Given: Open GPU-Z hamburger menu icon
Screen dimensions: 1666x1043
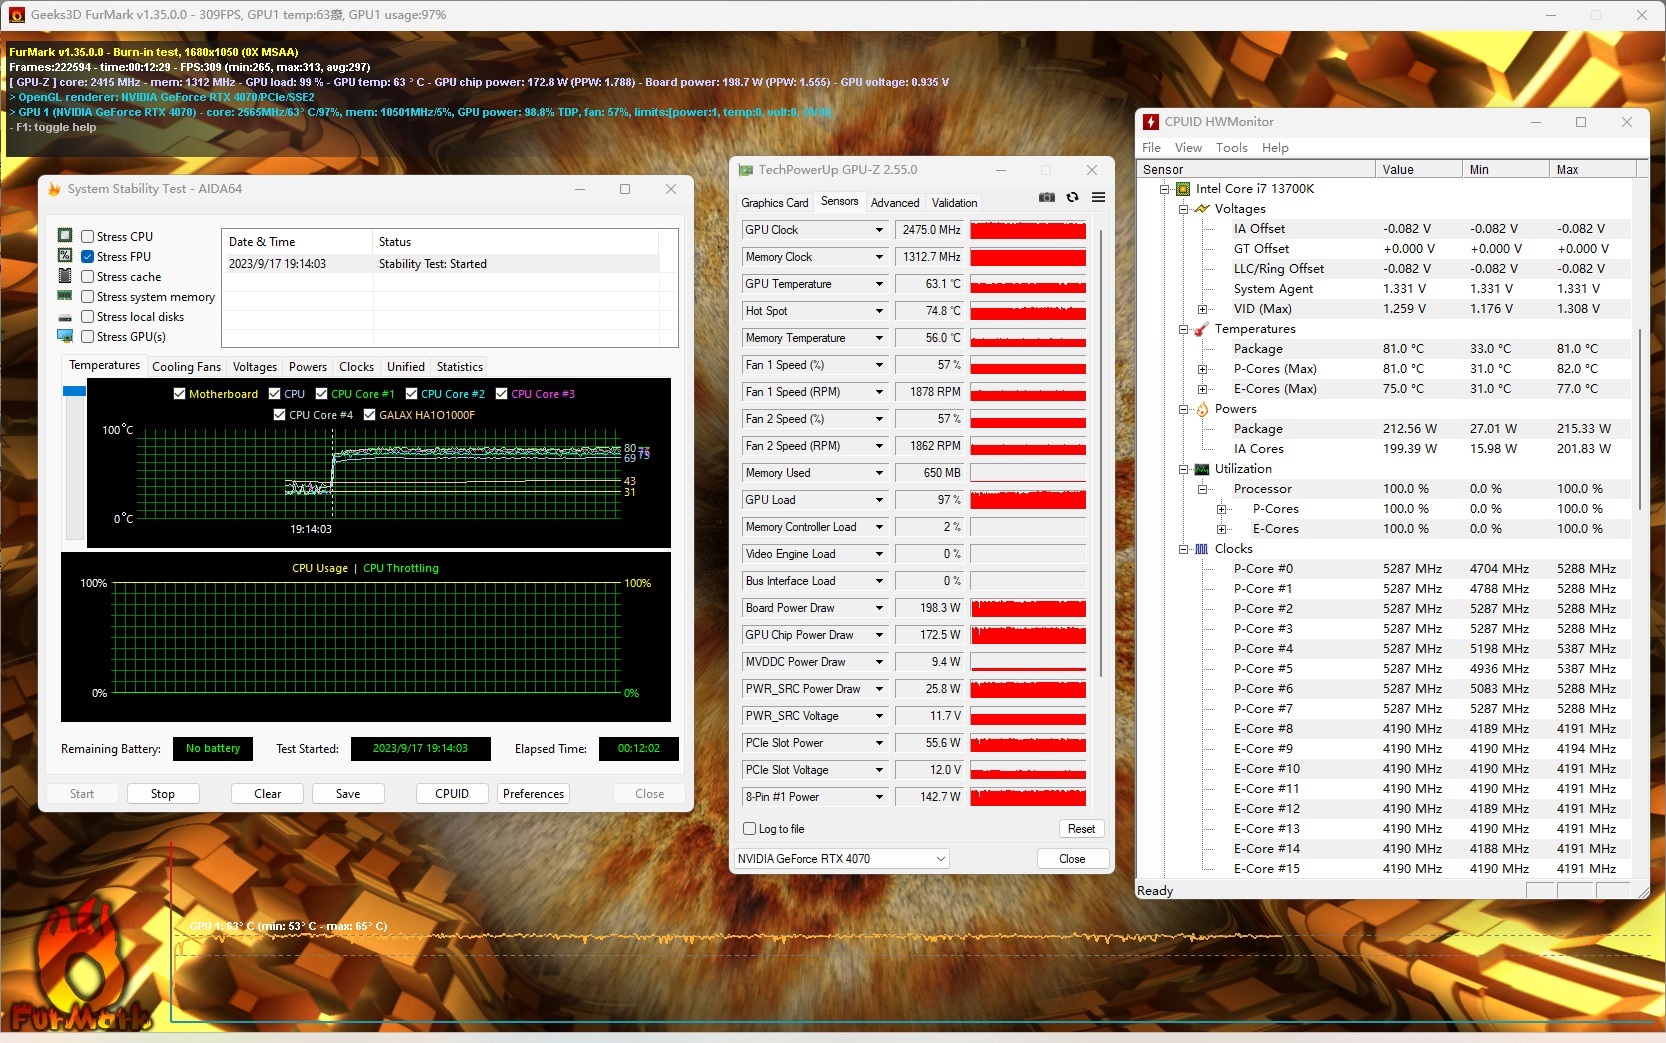Looking at the screenshot, I should [x=1098, y=197].
